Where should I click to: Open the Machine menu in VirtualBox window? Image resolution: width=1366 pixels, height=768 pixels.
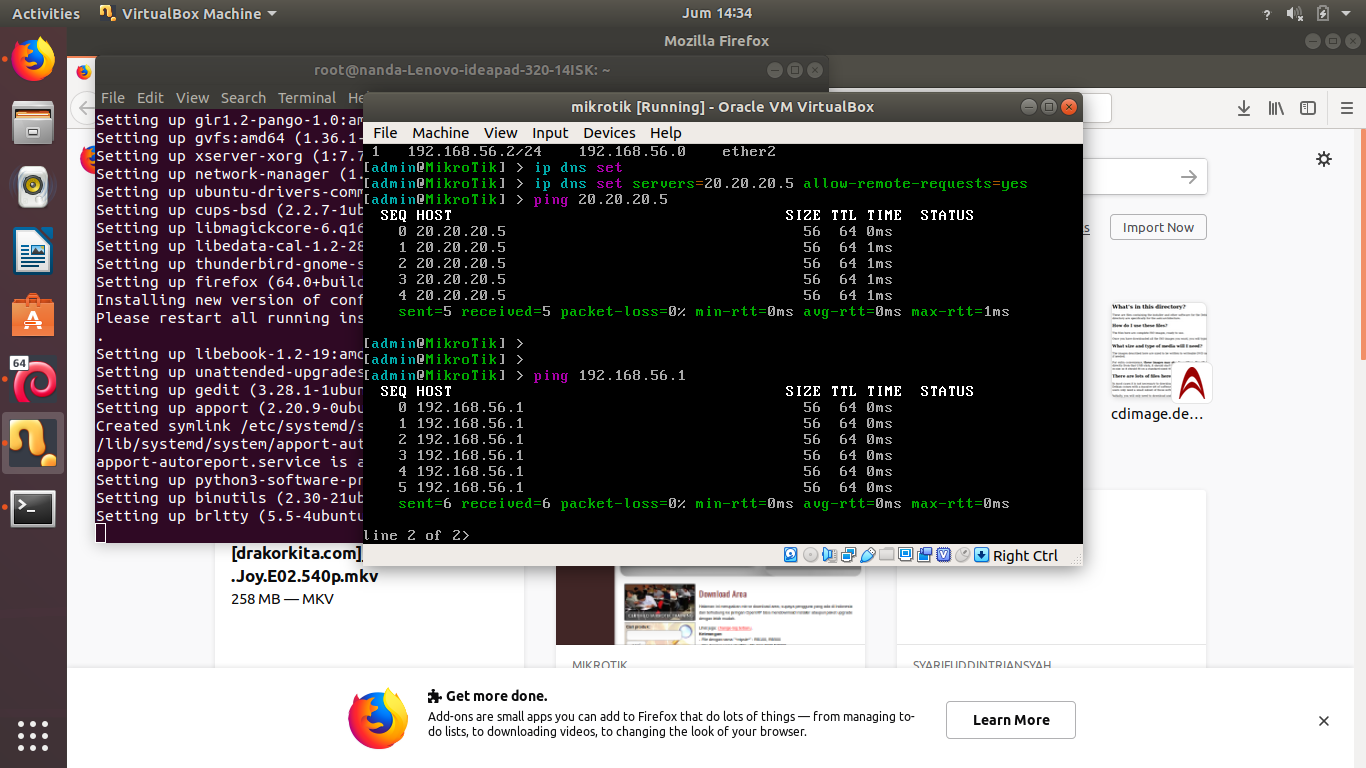[x=440, y=133]
